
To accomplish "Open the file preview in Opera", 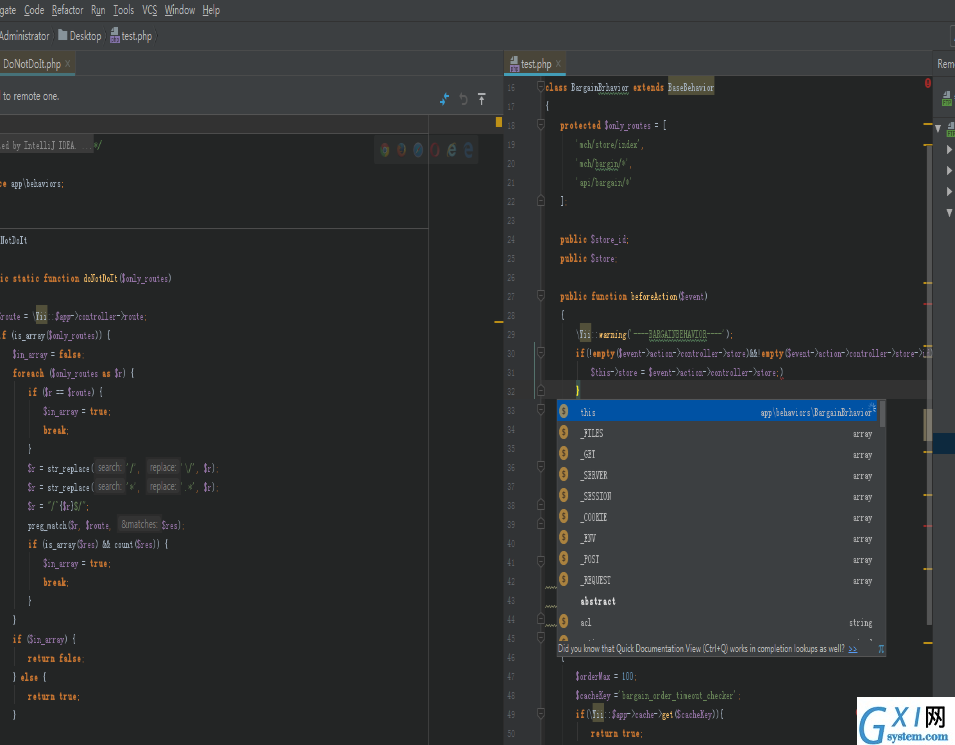I will point(435,150).
